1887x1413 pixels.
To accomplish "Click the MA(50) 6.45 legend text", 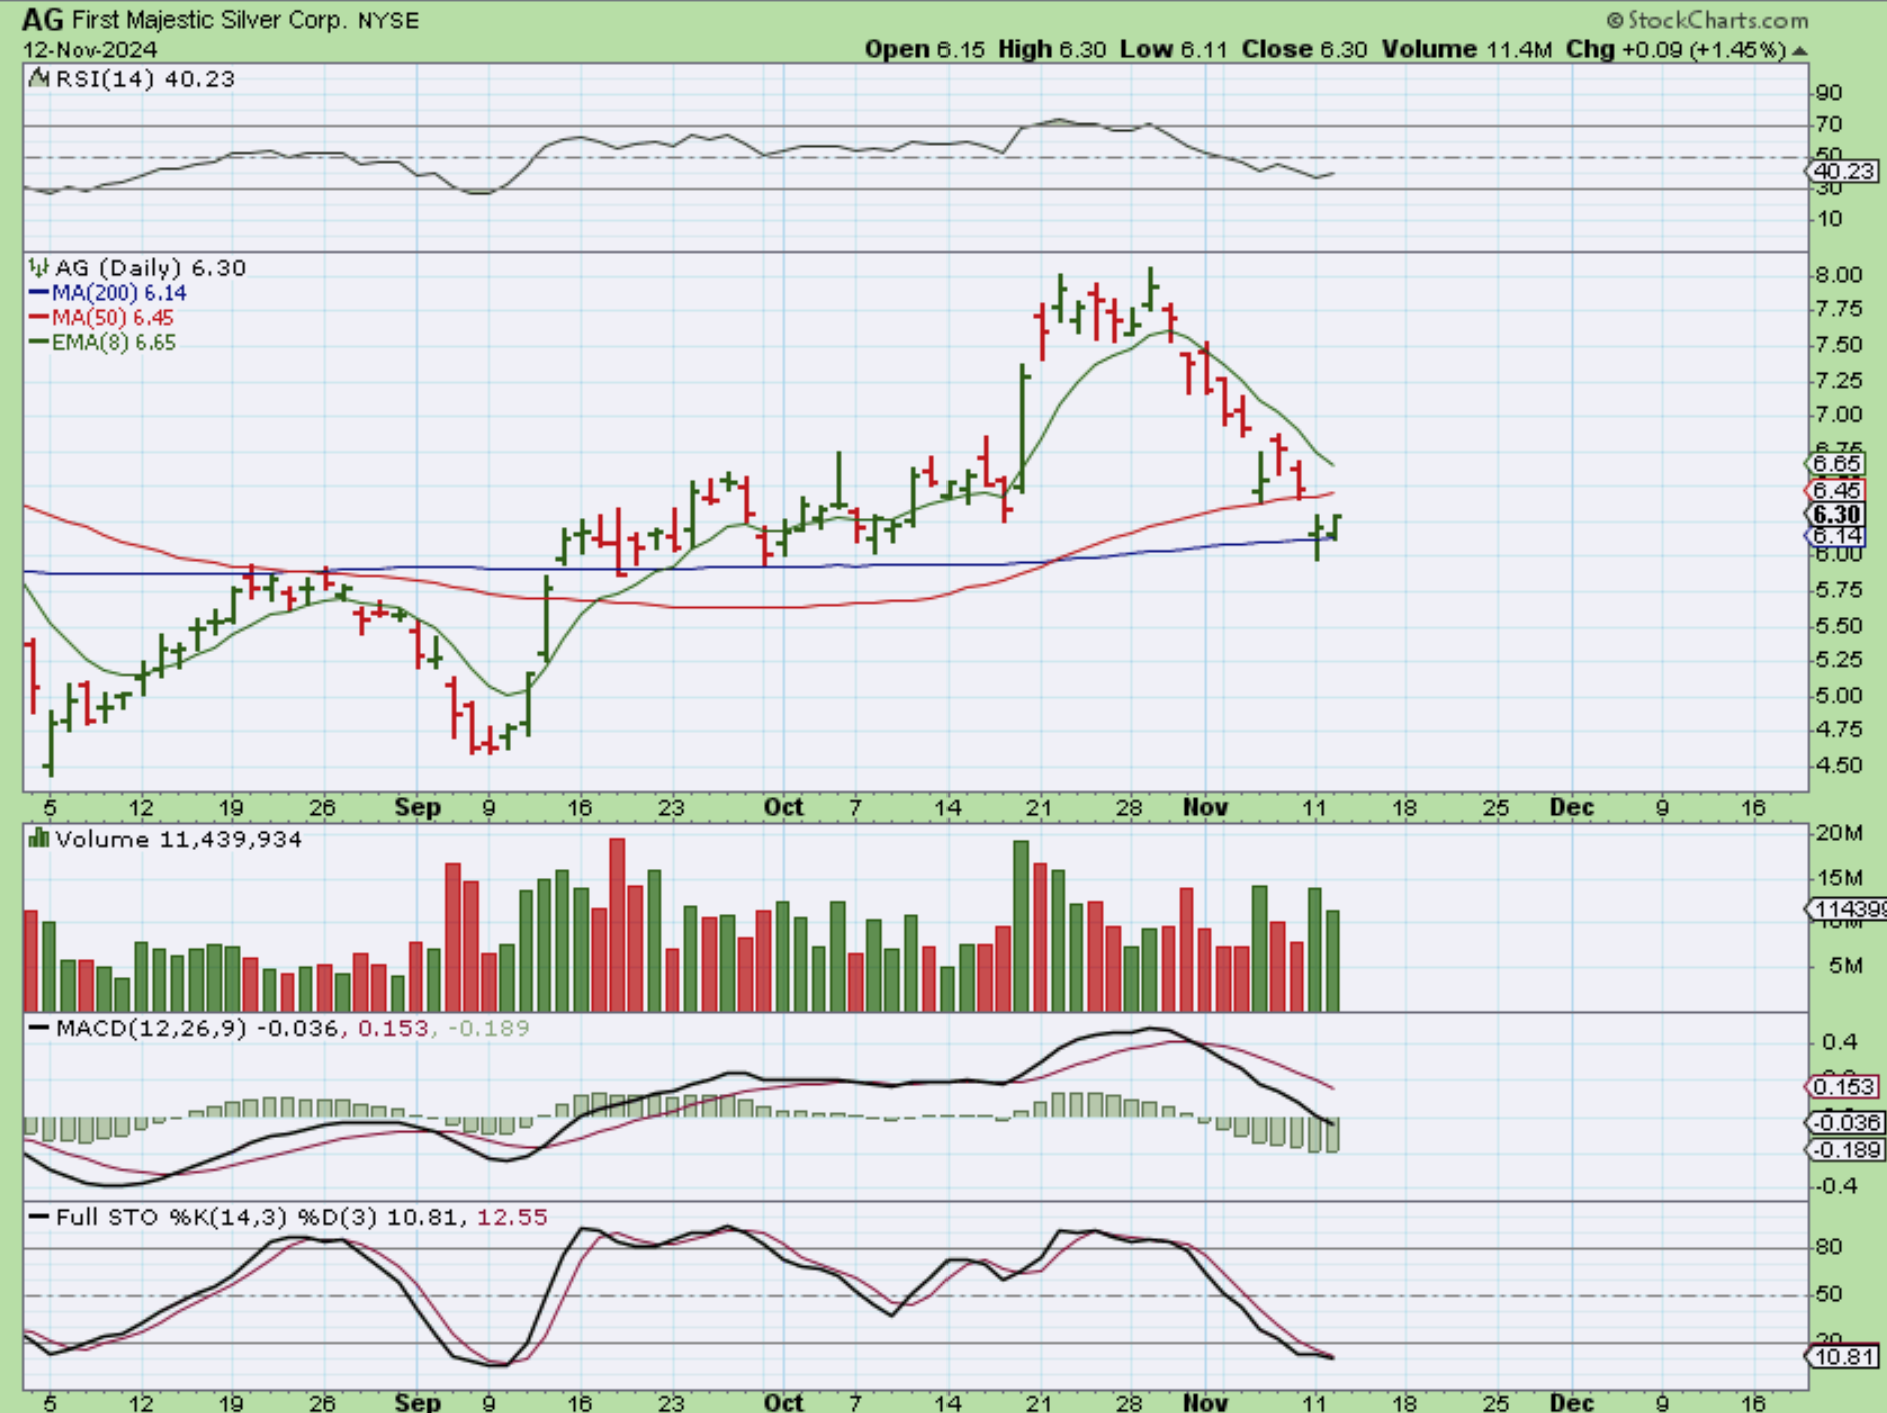I will pyautogui.click(x=113, y=317).
